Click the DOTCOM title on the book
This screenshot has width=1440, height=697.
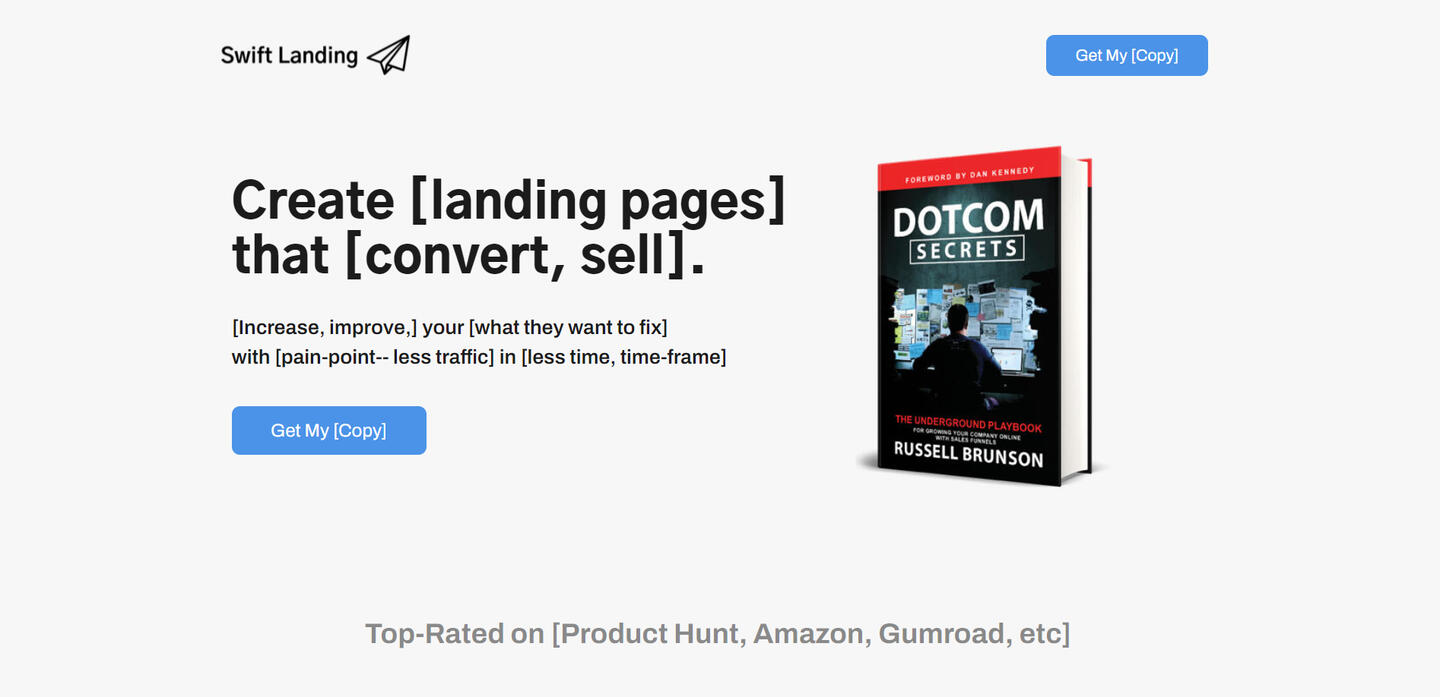(968, 218)
